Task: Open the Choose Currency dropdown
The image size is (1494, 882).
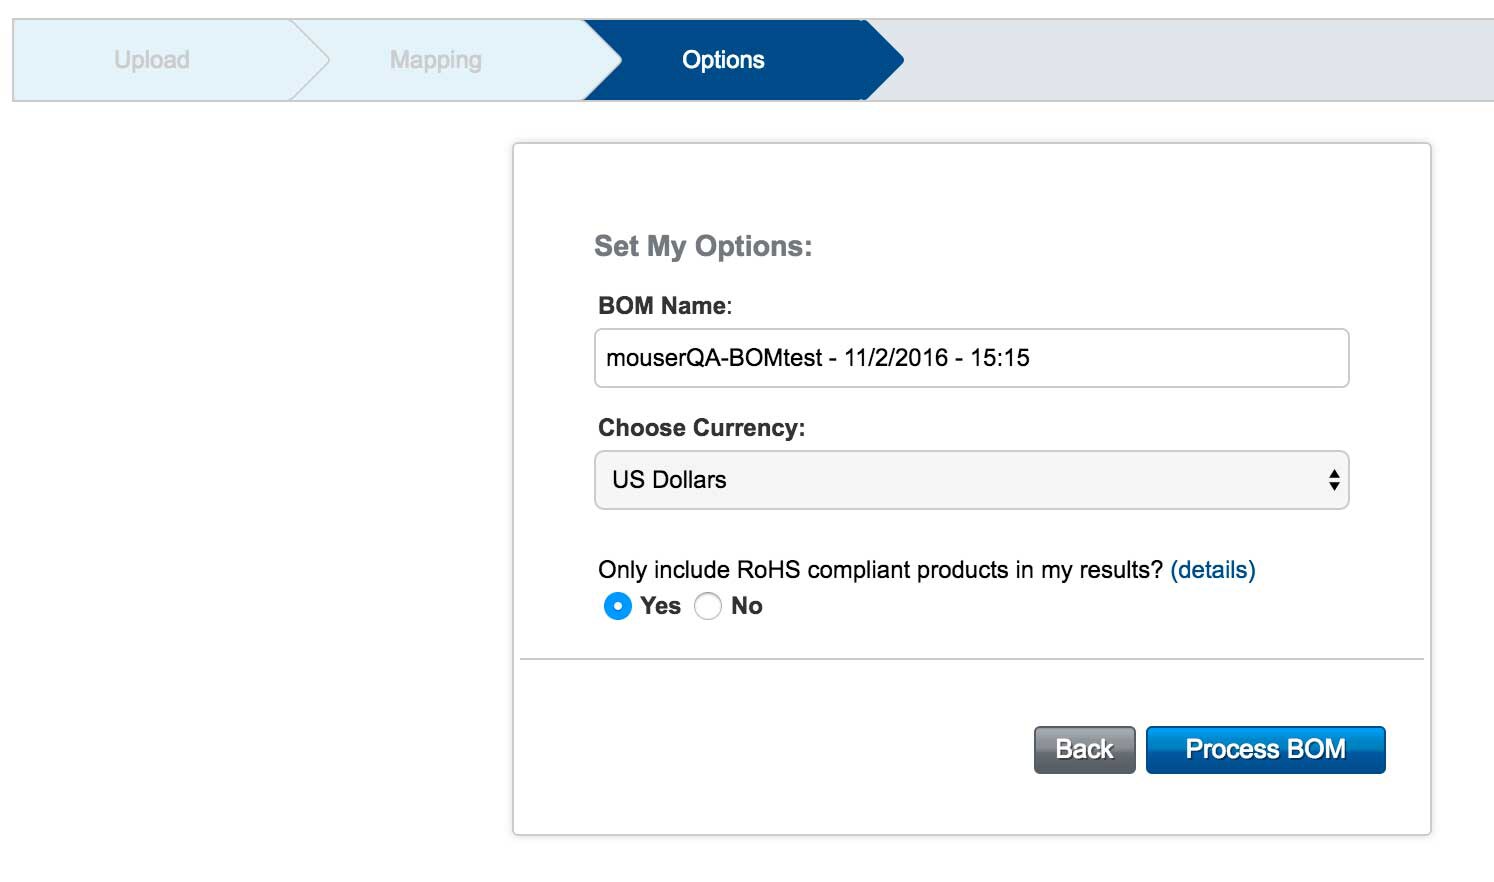Action: pyautogui.click(x=970, y=480)
